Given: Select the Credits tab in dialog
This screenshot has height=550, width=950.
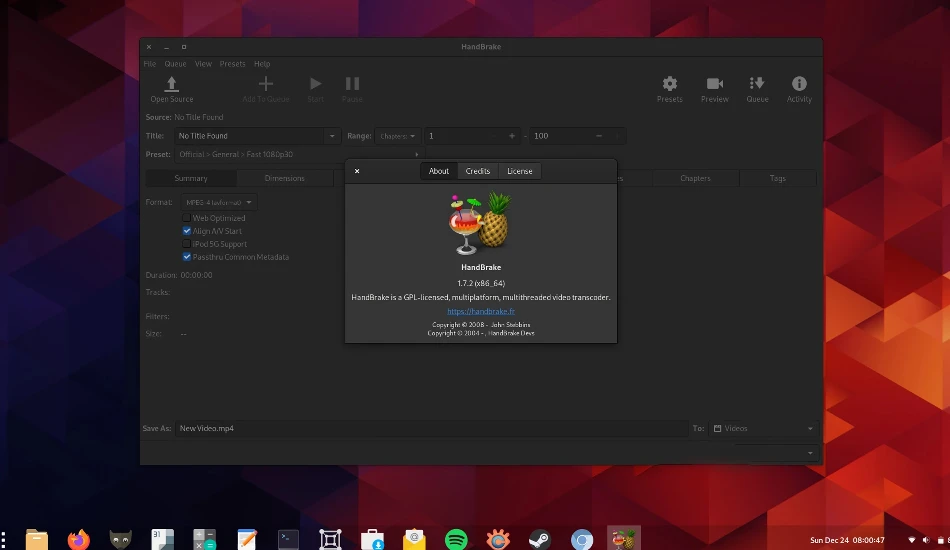Looking at the screenshot, I should pyautogui.click(x=477, y=171).
